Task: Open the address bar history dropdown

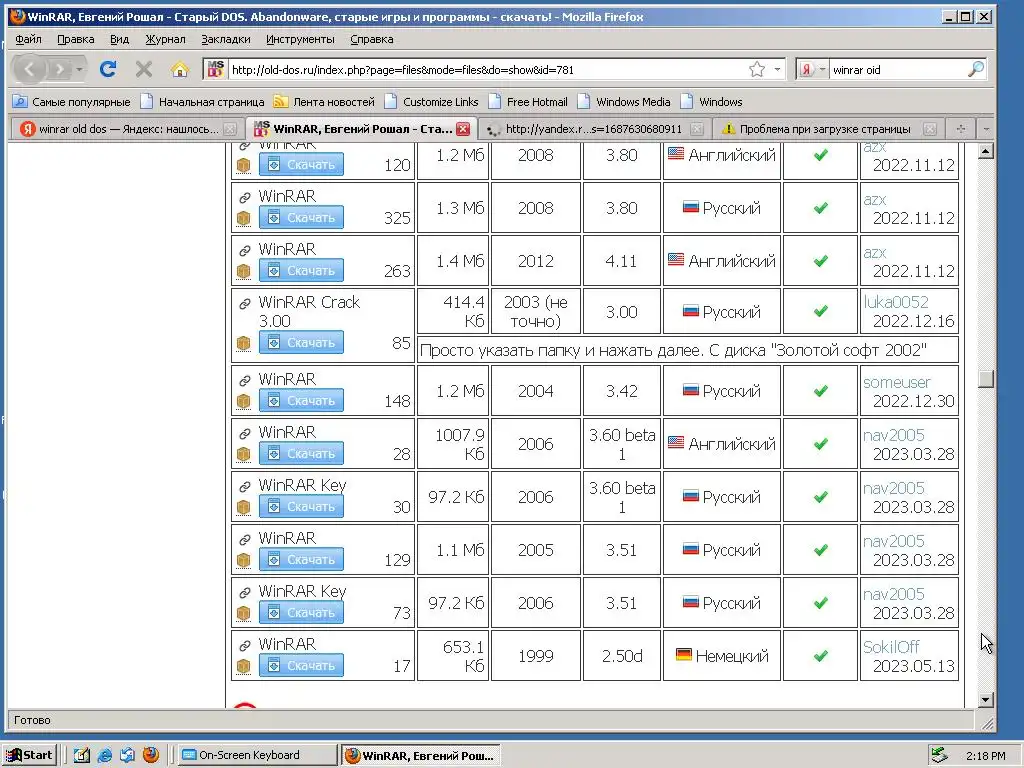Action: 777,69
